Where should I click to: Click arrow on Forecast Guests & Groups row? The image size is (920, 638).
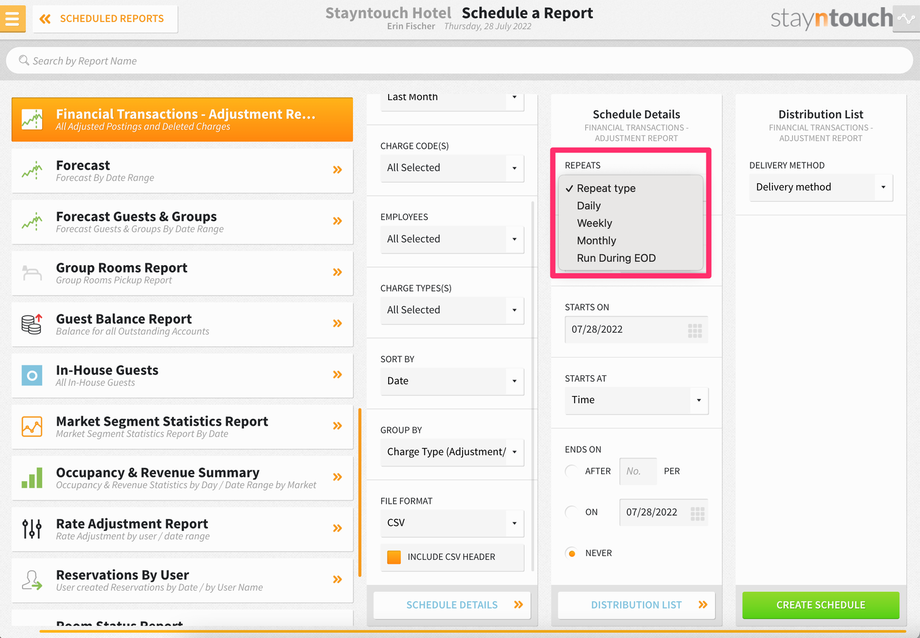(x=337, y=221)
